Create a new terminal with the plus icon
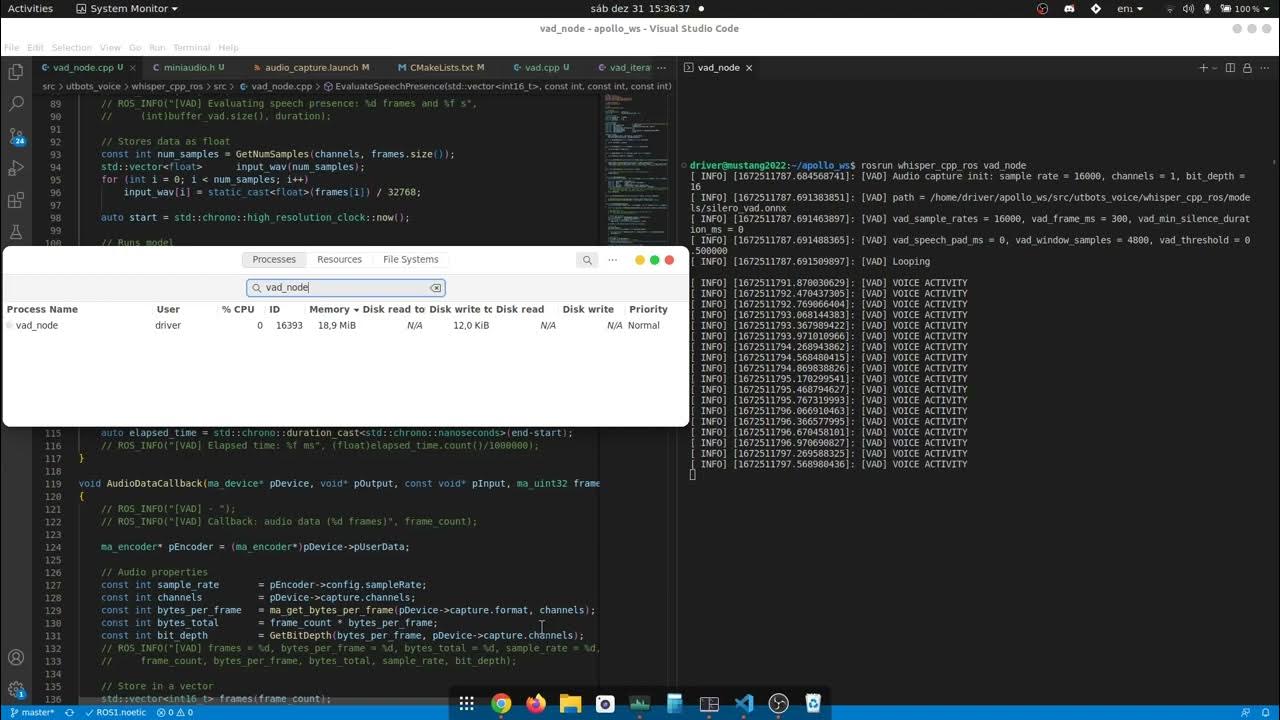The width and height of the screenshot is (1280, 720). click(1203, 68)
